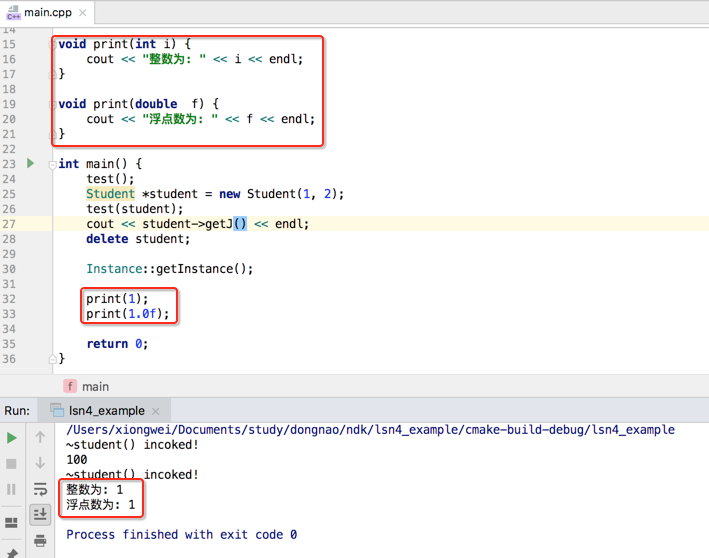Click line number 23 in the gutter
Image resolution: width=709 pixels, height=558 pixels.
click(9, 164)
